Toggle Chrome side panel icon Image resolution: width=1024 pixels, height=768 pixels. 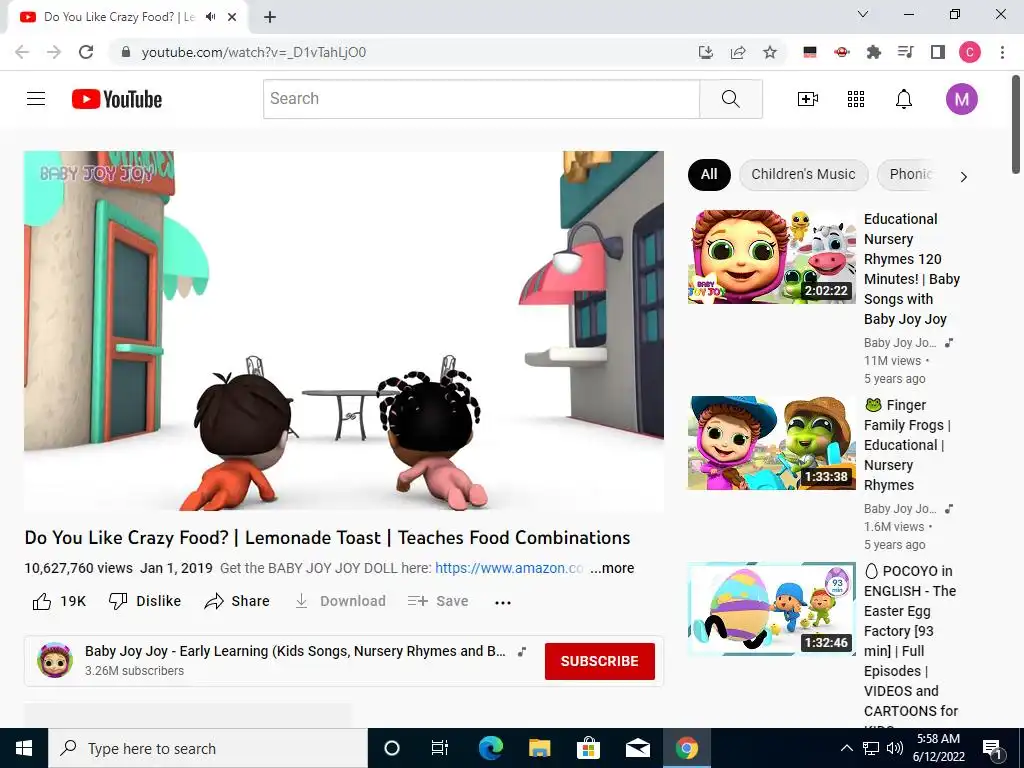point(938,52)
